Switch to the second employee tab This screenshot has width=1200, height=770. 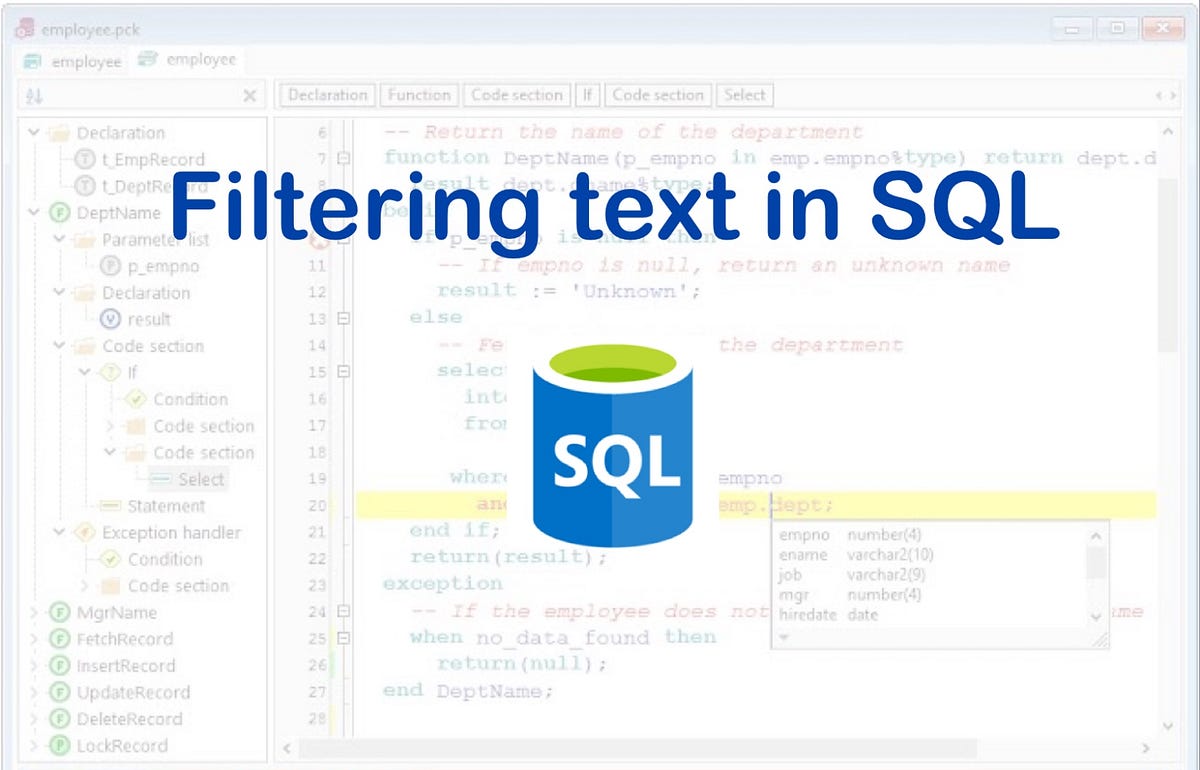186,60
